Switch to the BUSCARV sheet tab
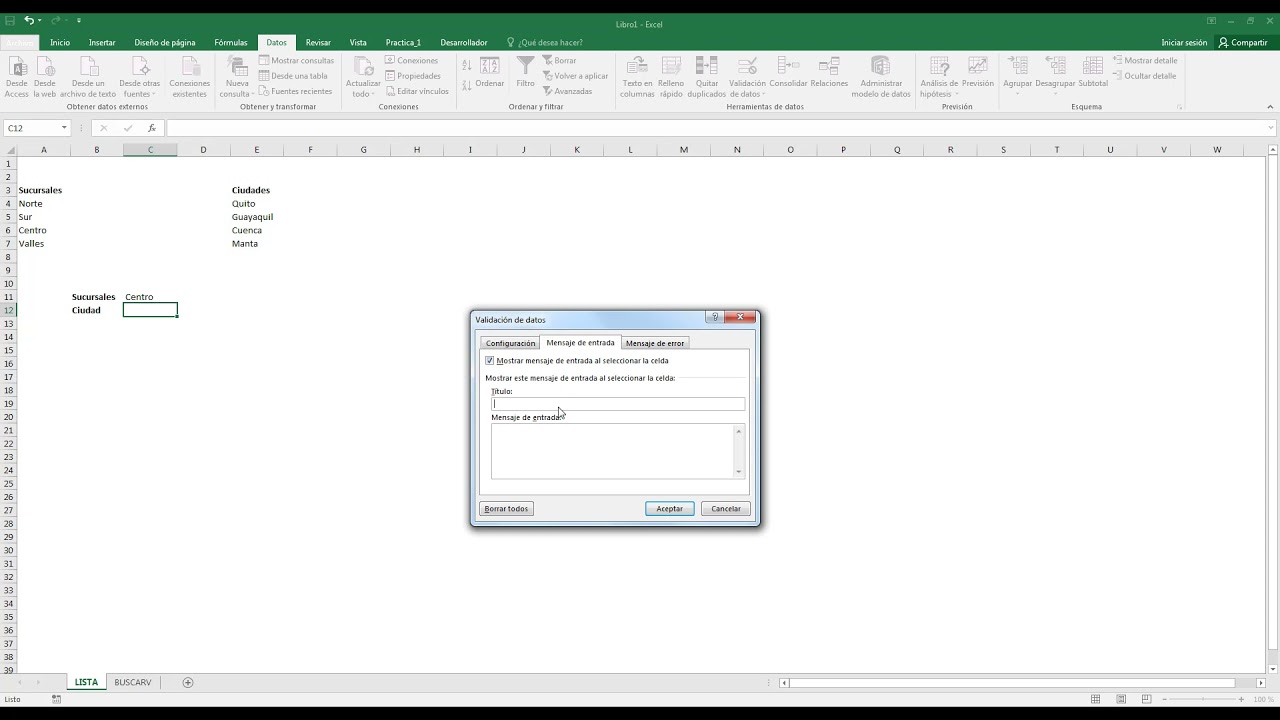Image resolution: width=1280 pixels, height=720 pixels. (133, 682)
